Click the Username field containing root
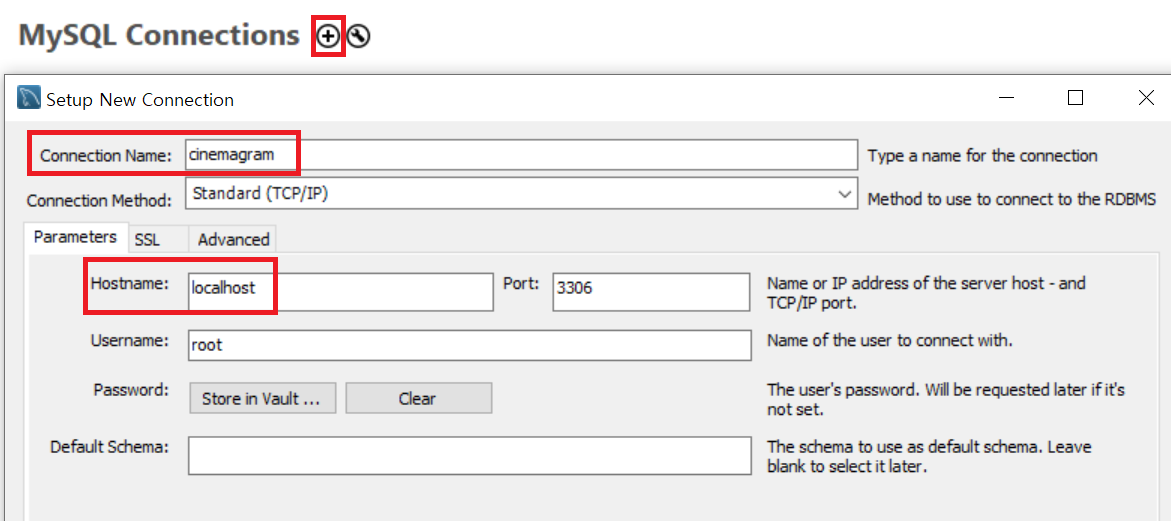 (469, 346)
